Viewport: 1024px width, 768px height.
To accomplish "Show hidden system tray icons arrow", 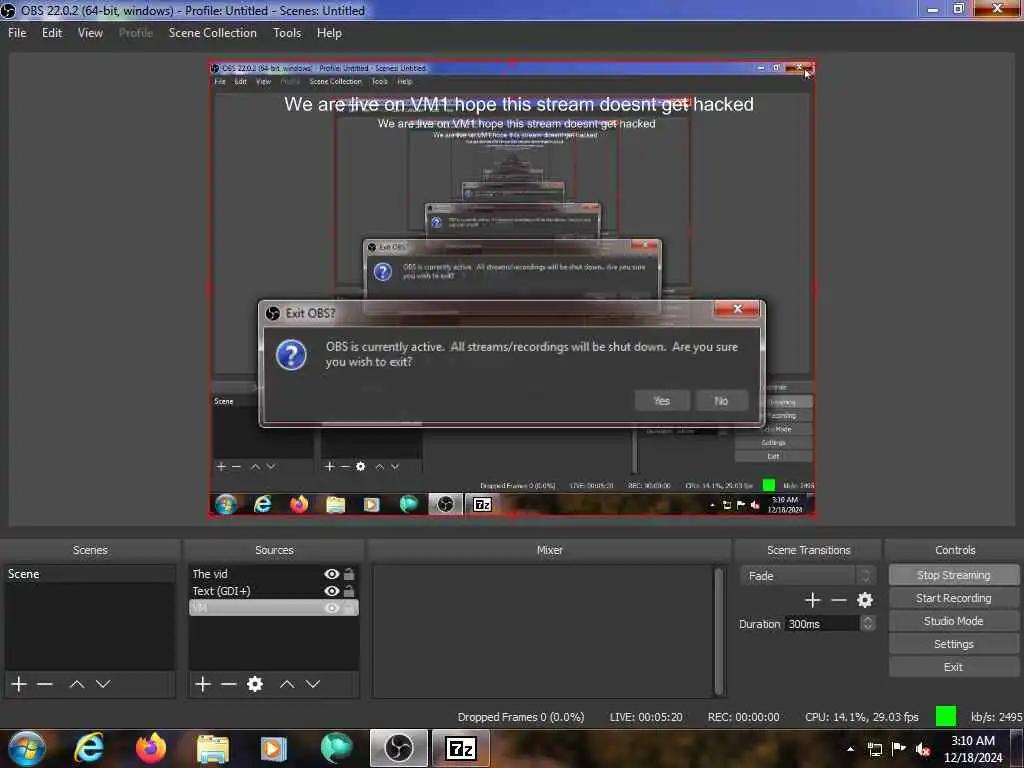I will 850,749.
